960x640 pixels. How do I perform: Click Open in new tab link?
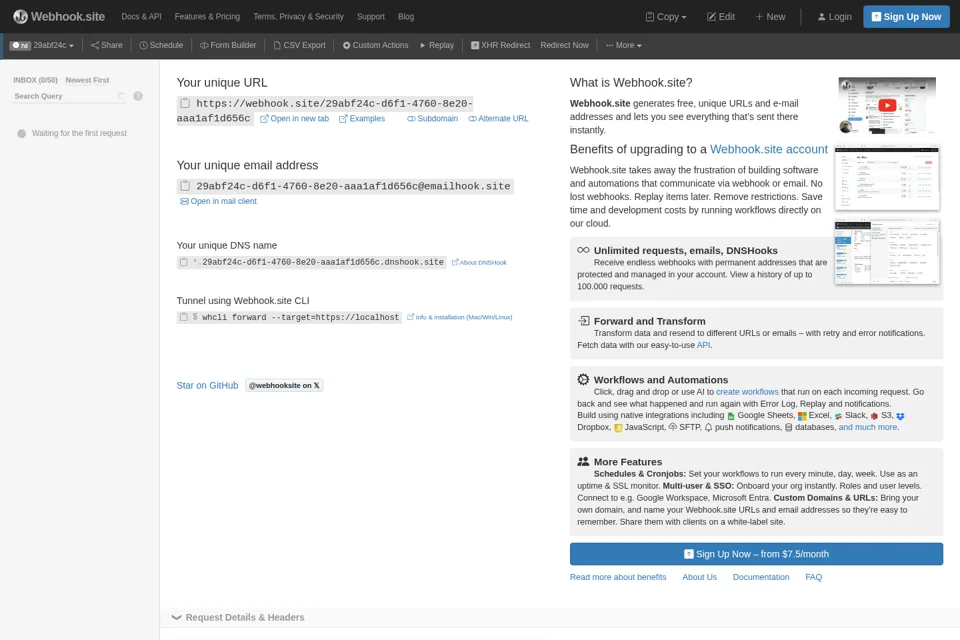294,119
